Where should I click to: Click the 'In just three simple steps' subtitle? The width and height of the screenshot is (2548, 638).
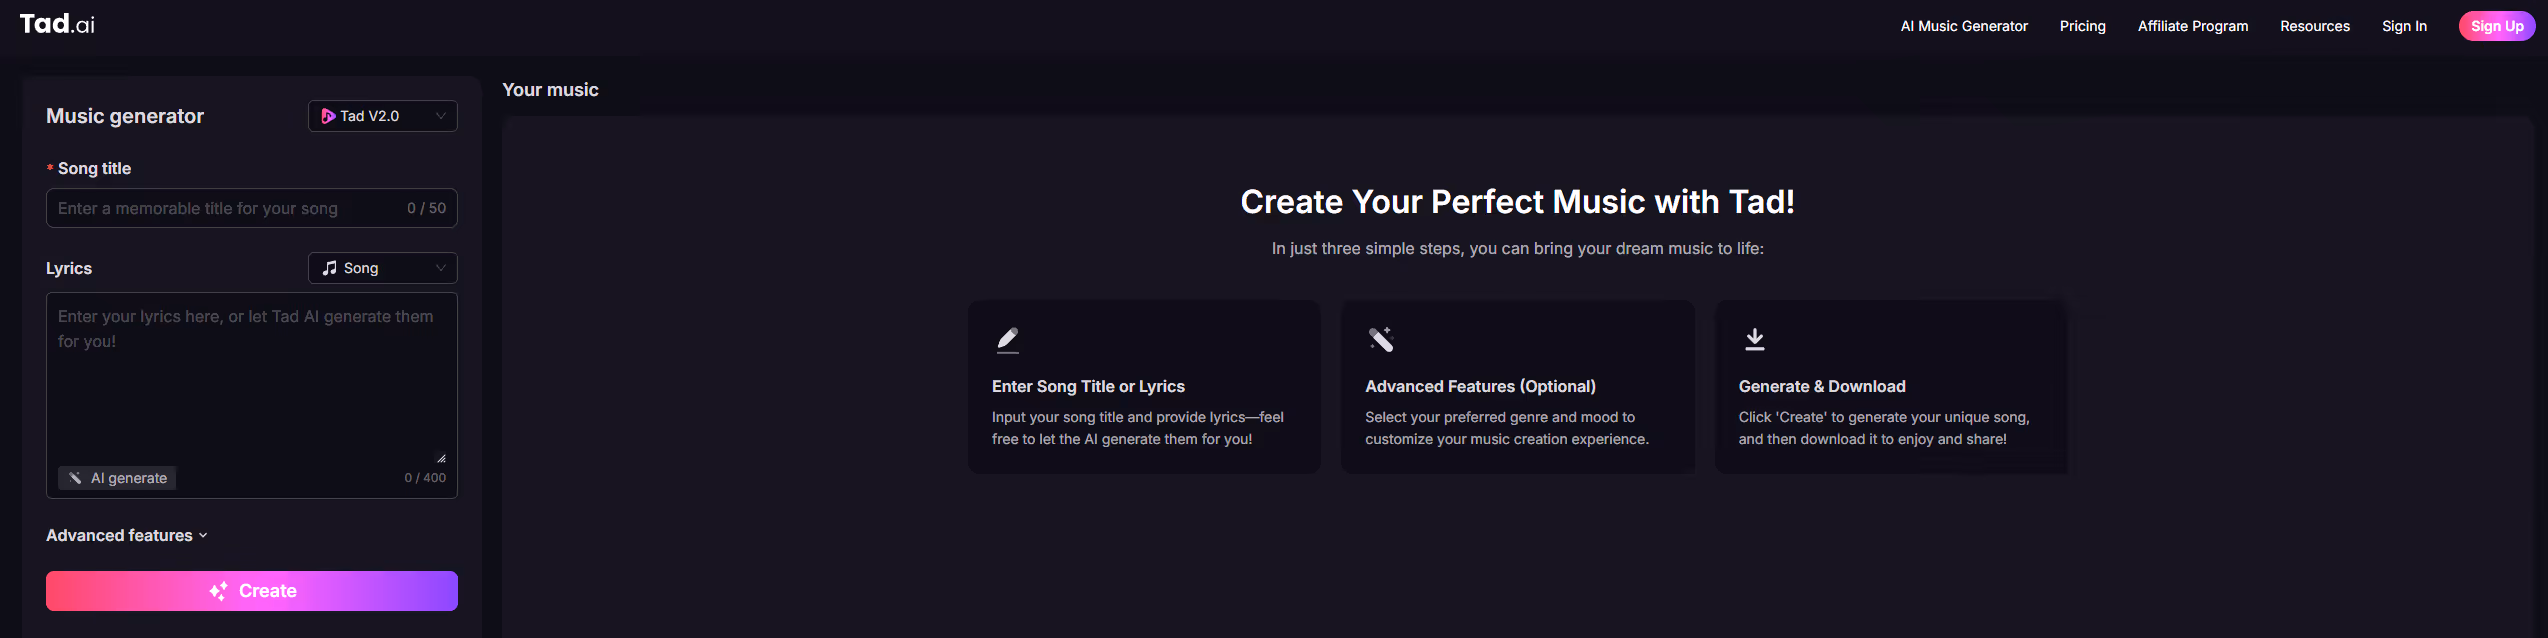click(x=1517, y=248)
